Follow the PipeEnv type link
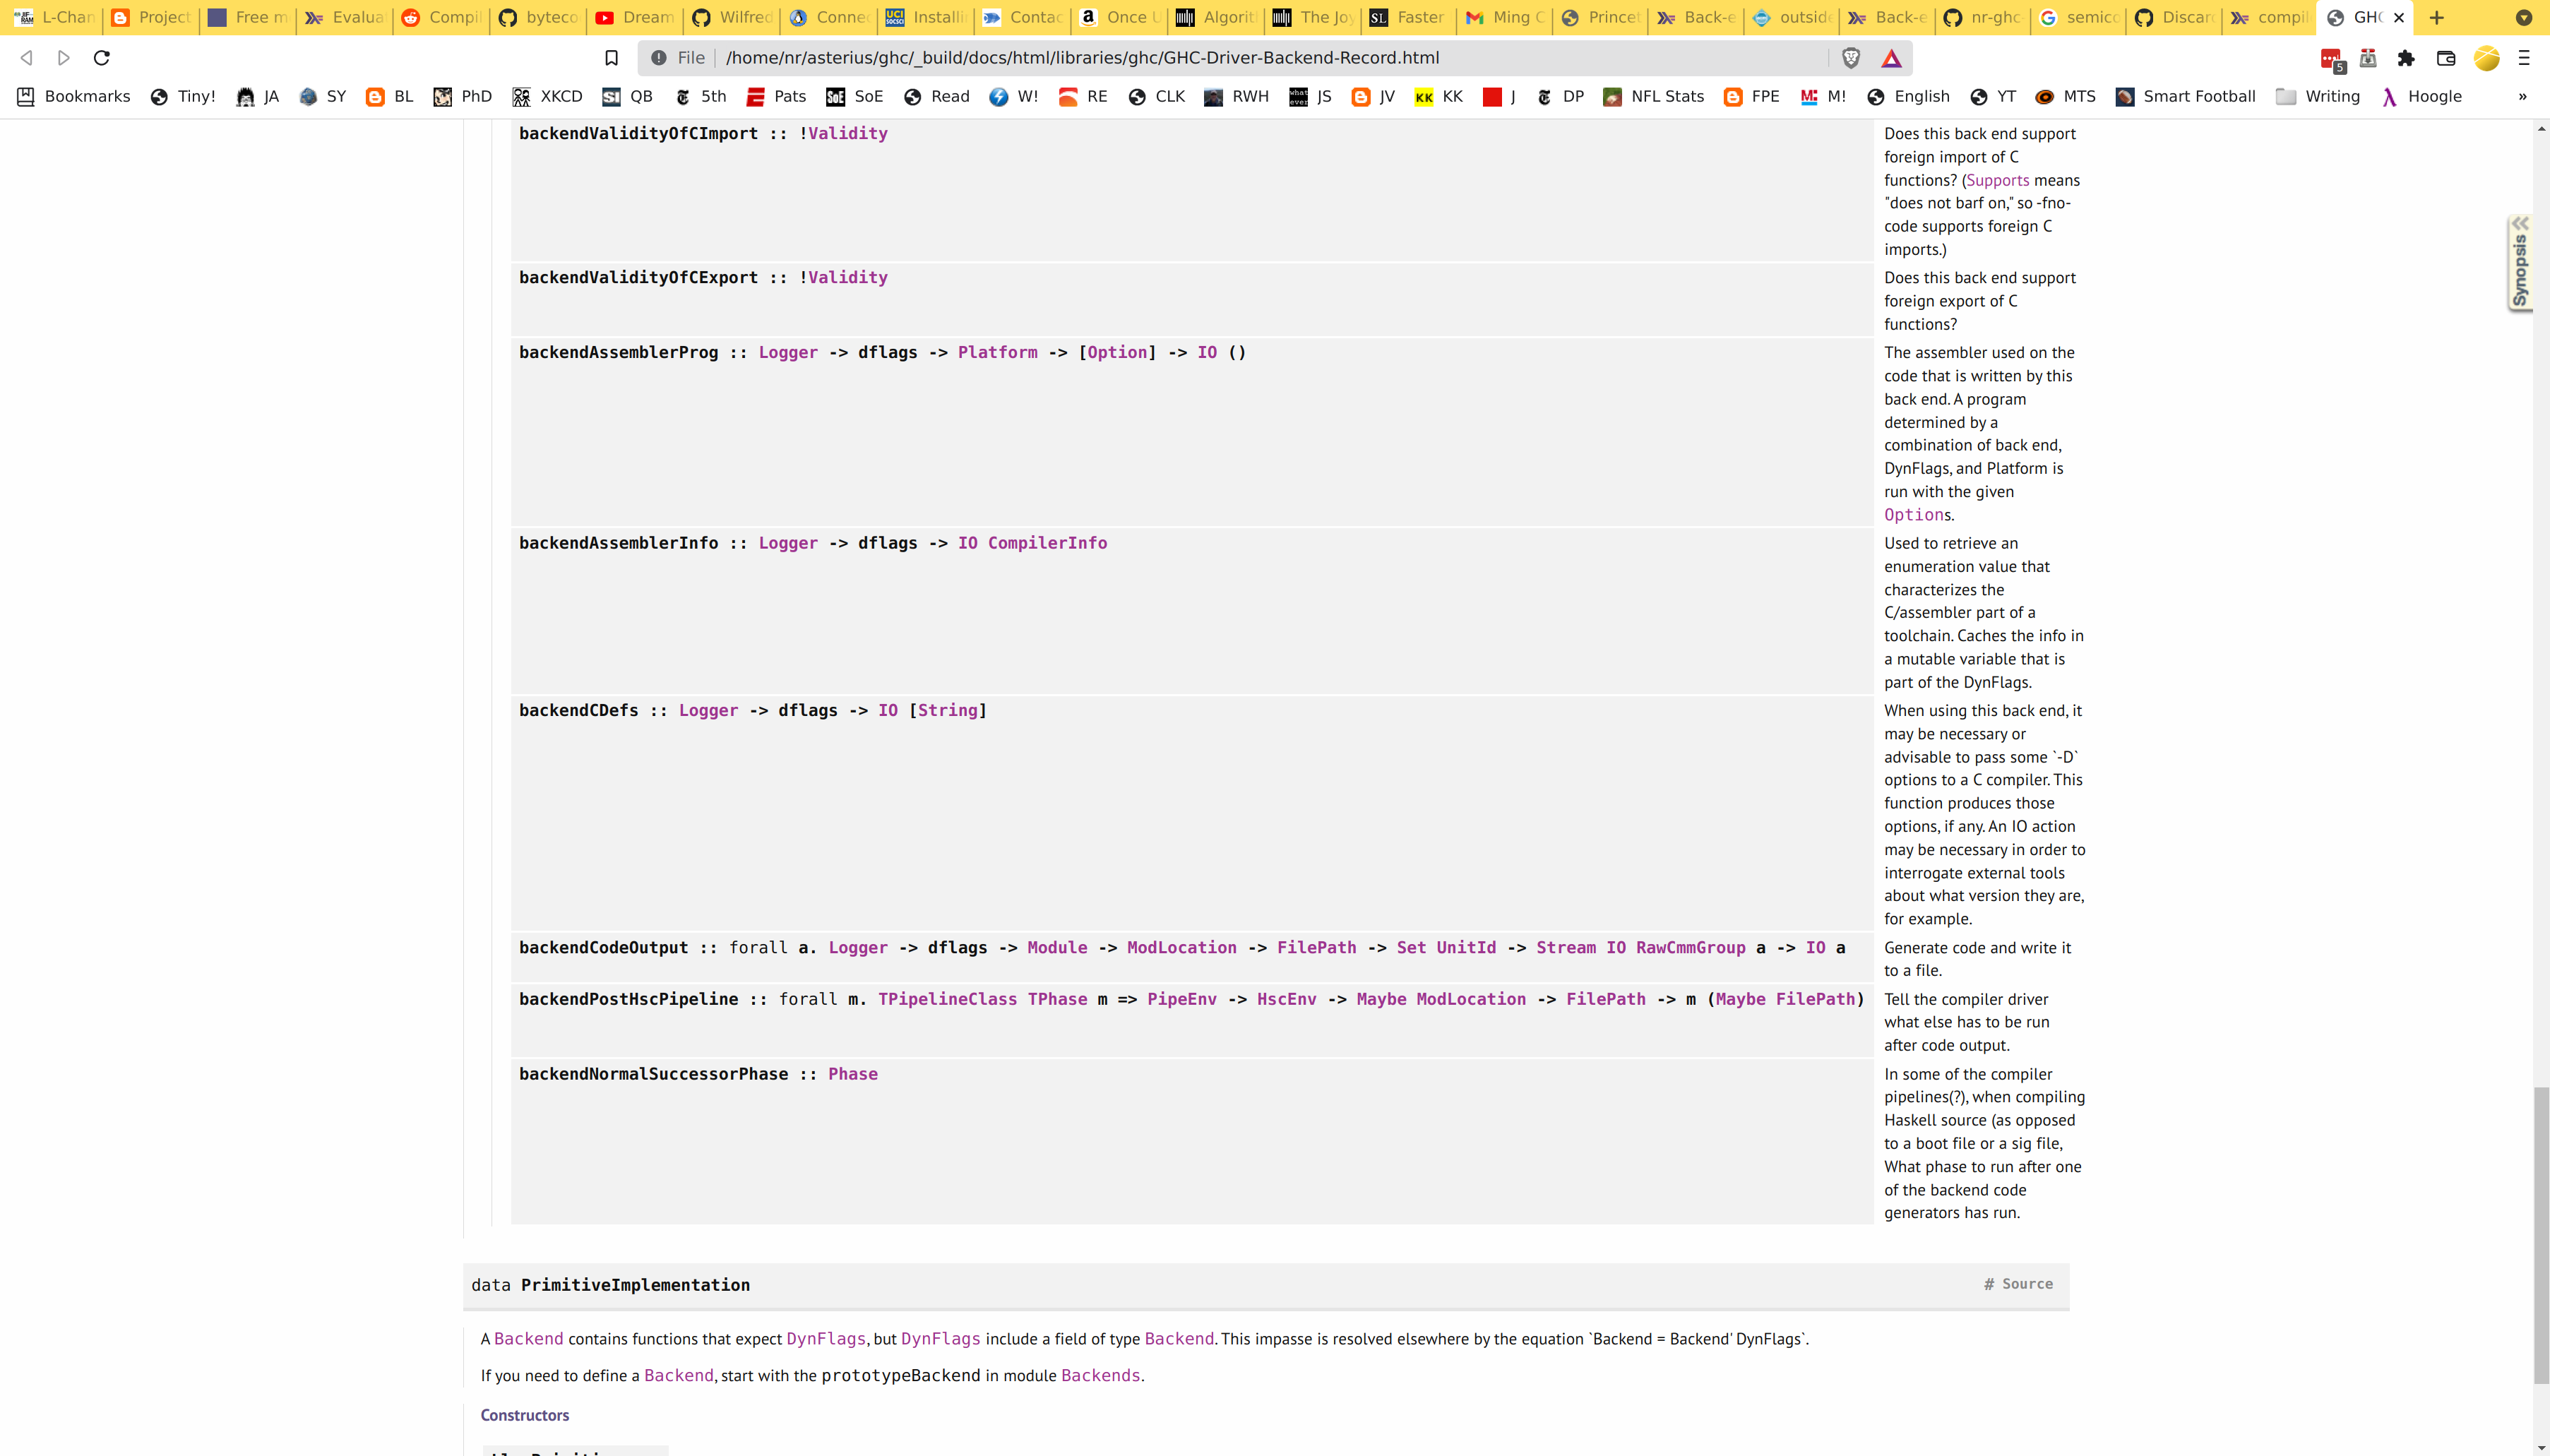The image size is (2550, 1456). (1182, 999)
